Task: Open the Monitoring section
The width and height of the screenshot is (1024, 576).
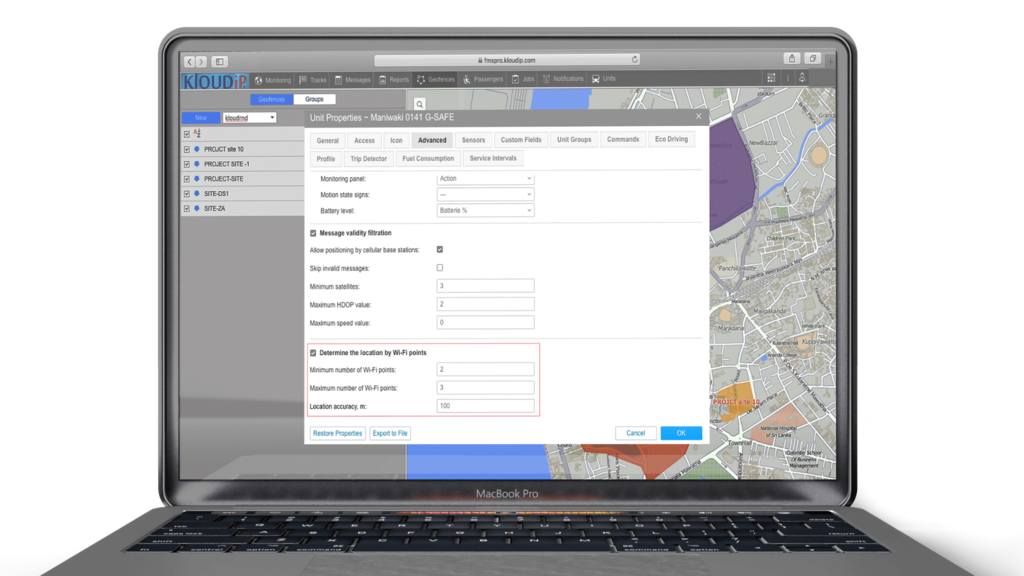Action: (273, 80)
